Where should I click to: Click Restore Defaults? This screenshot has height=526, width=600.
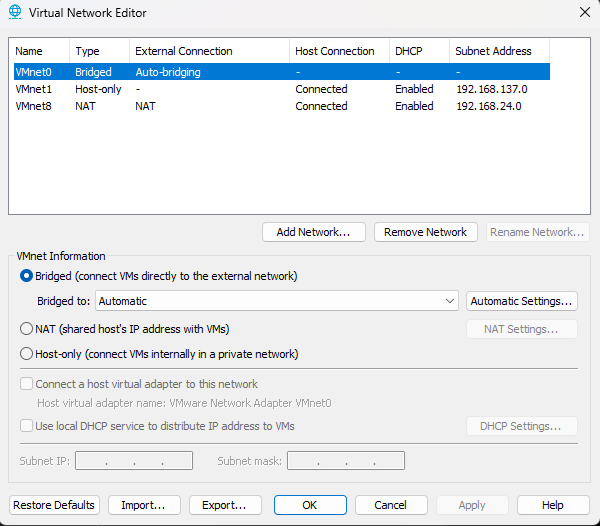[54, 505]
